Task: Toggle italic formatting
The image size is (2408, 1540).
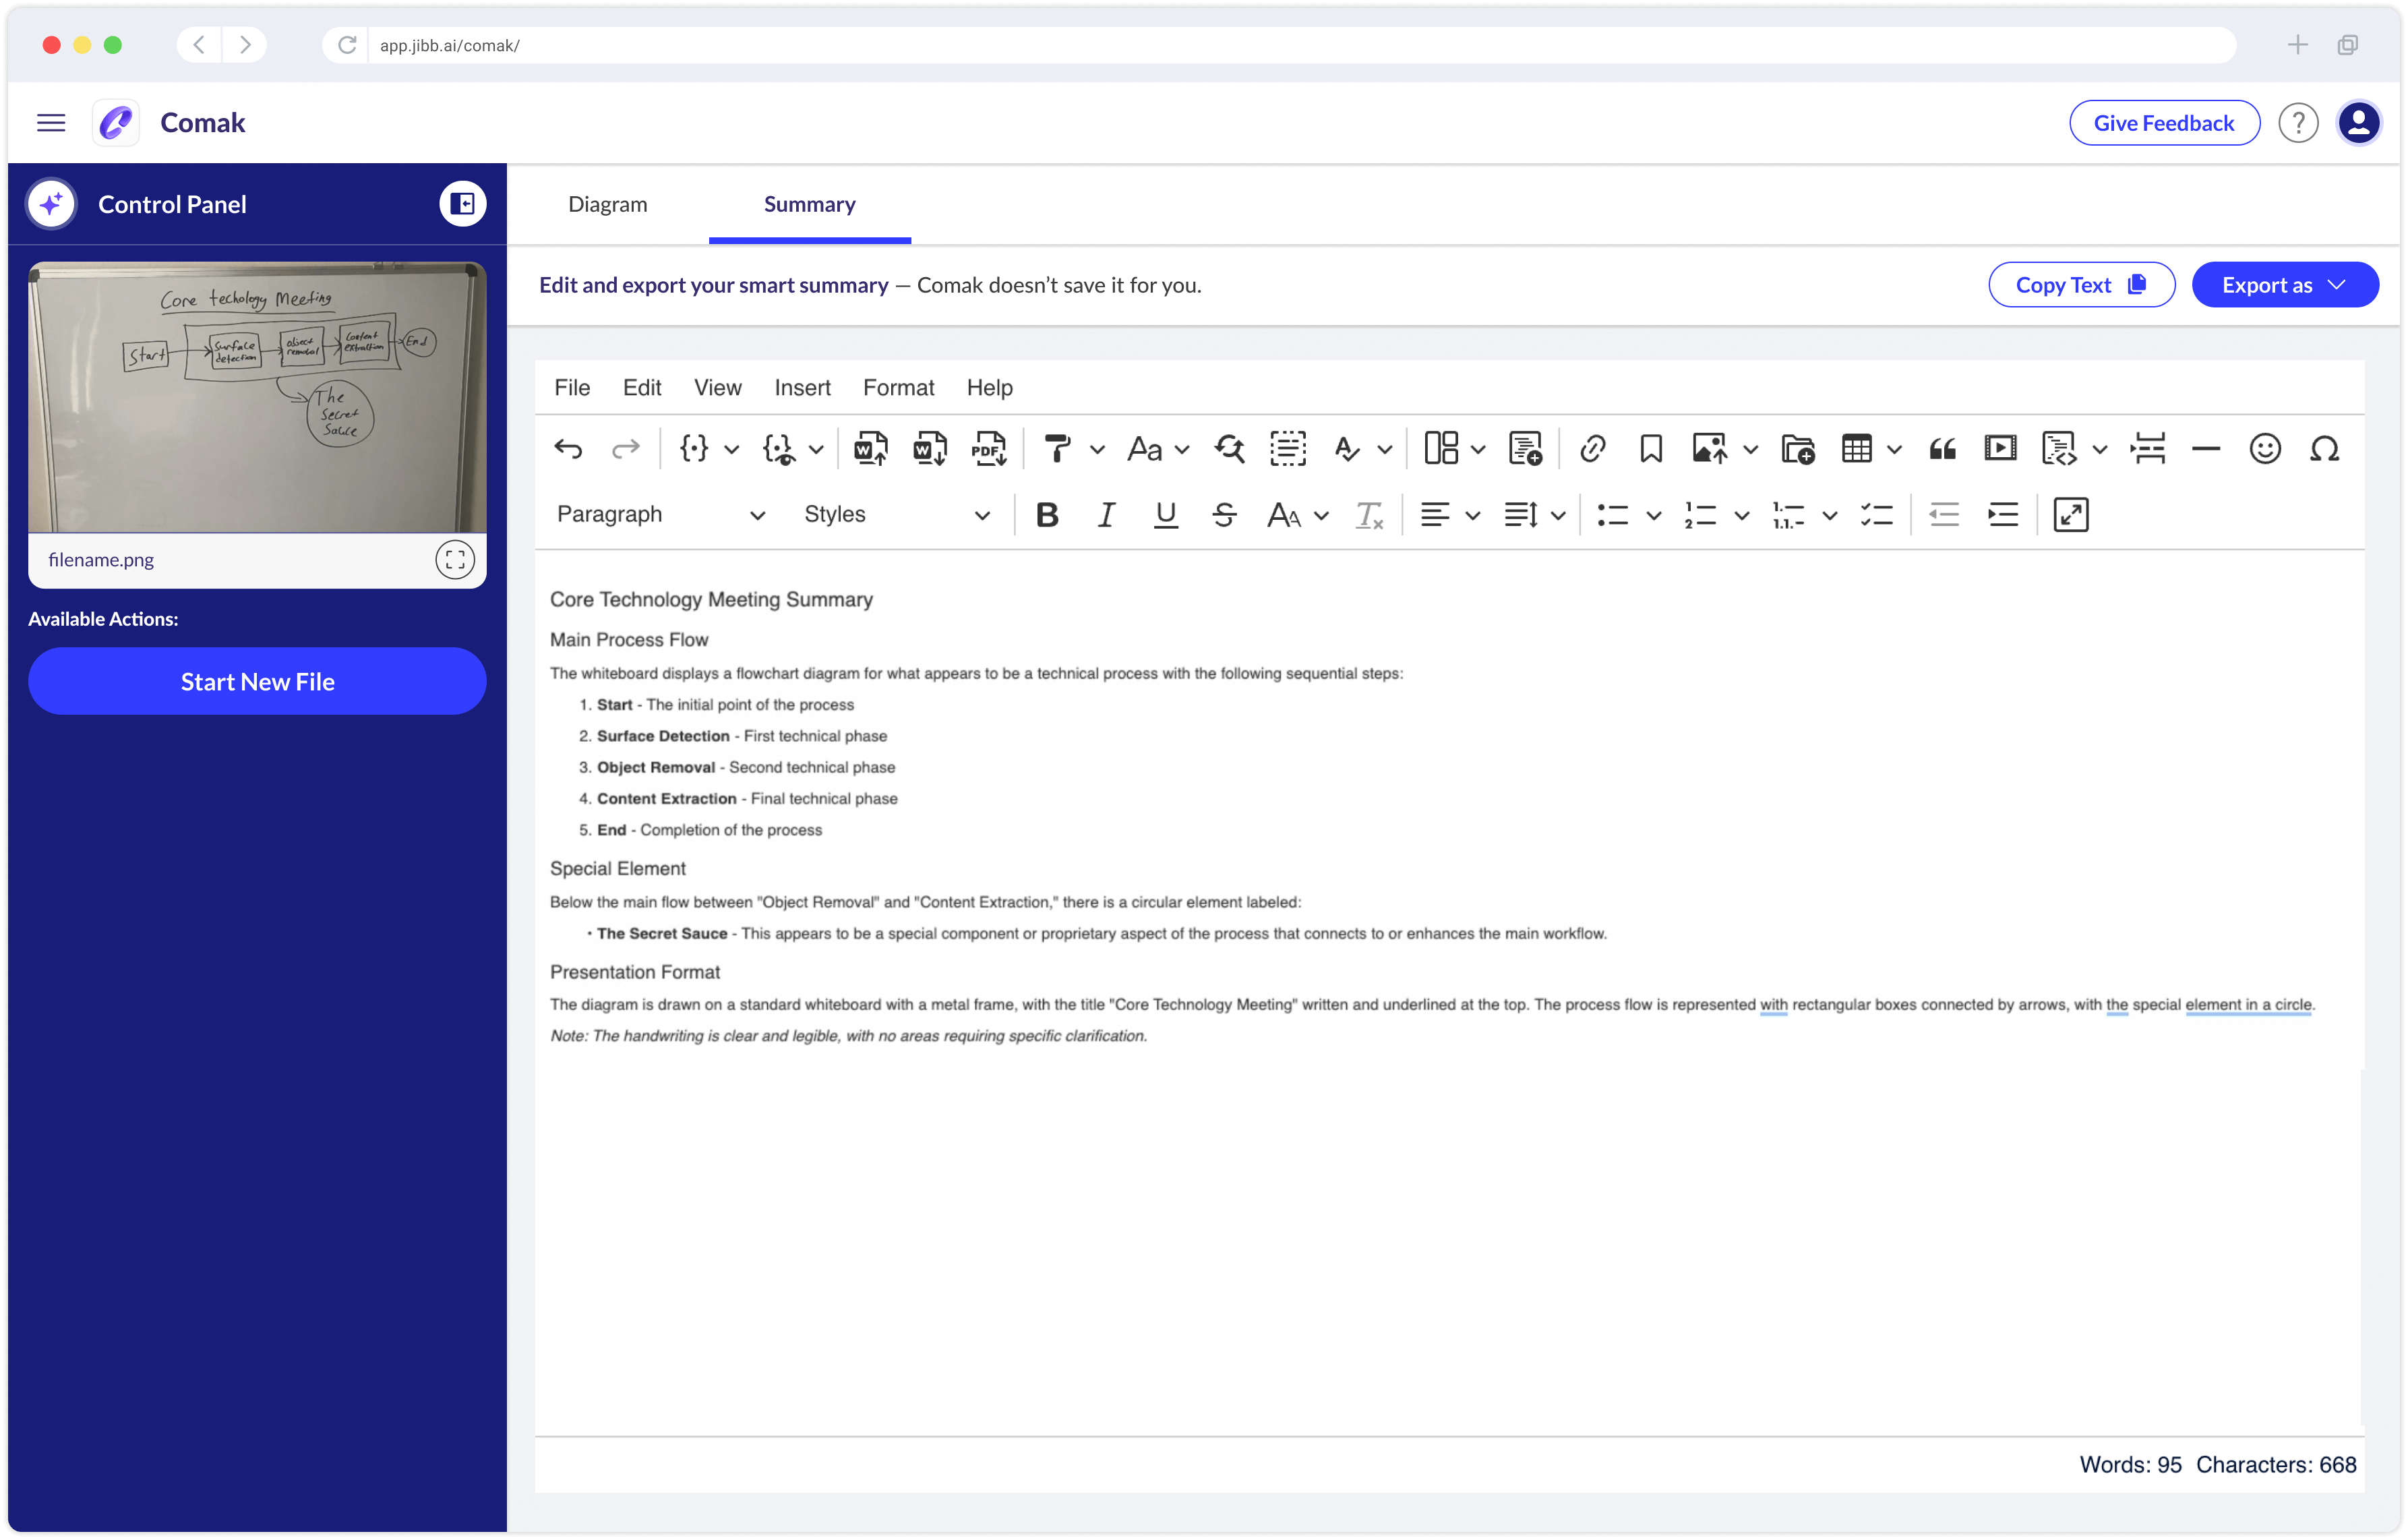Action: [1105, 515]
